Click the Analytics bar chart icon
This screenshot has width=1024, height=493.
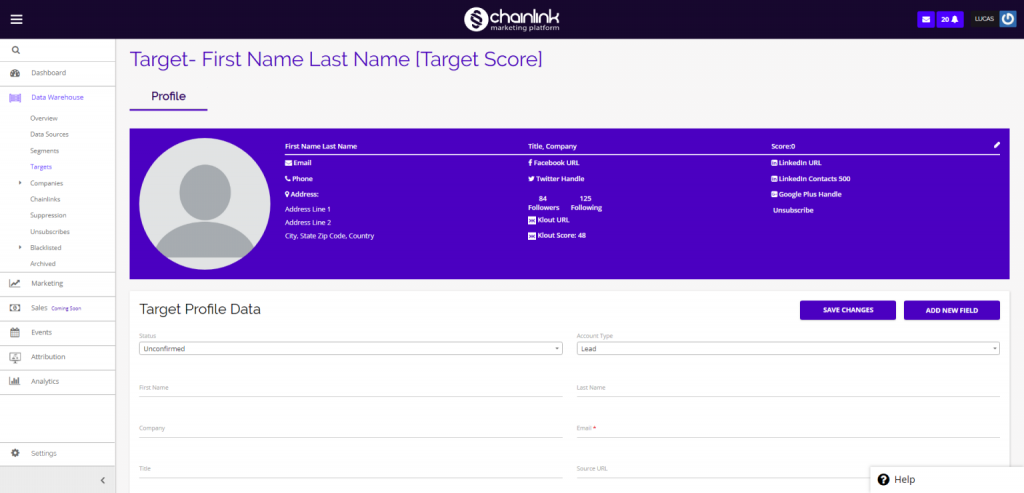[x=14, y=381]
